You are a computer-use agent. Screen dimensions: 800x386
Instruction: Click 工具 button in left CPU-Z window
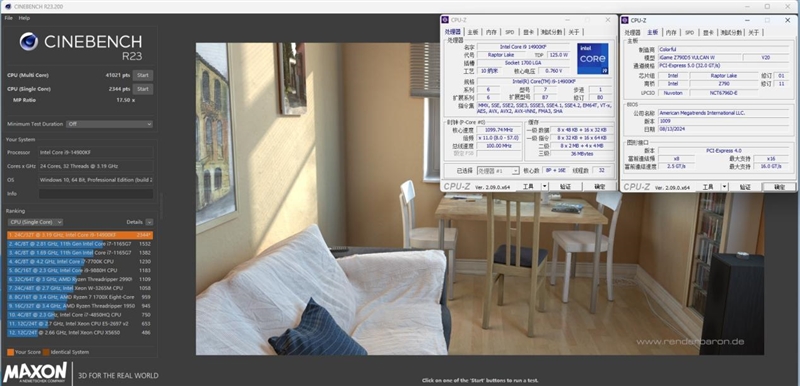pos(528,187)
